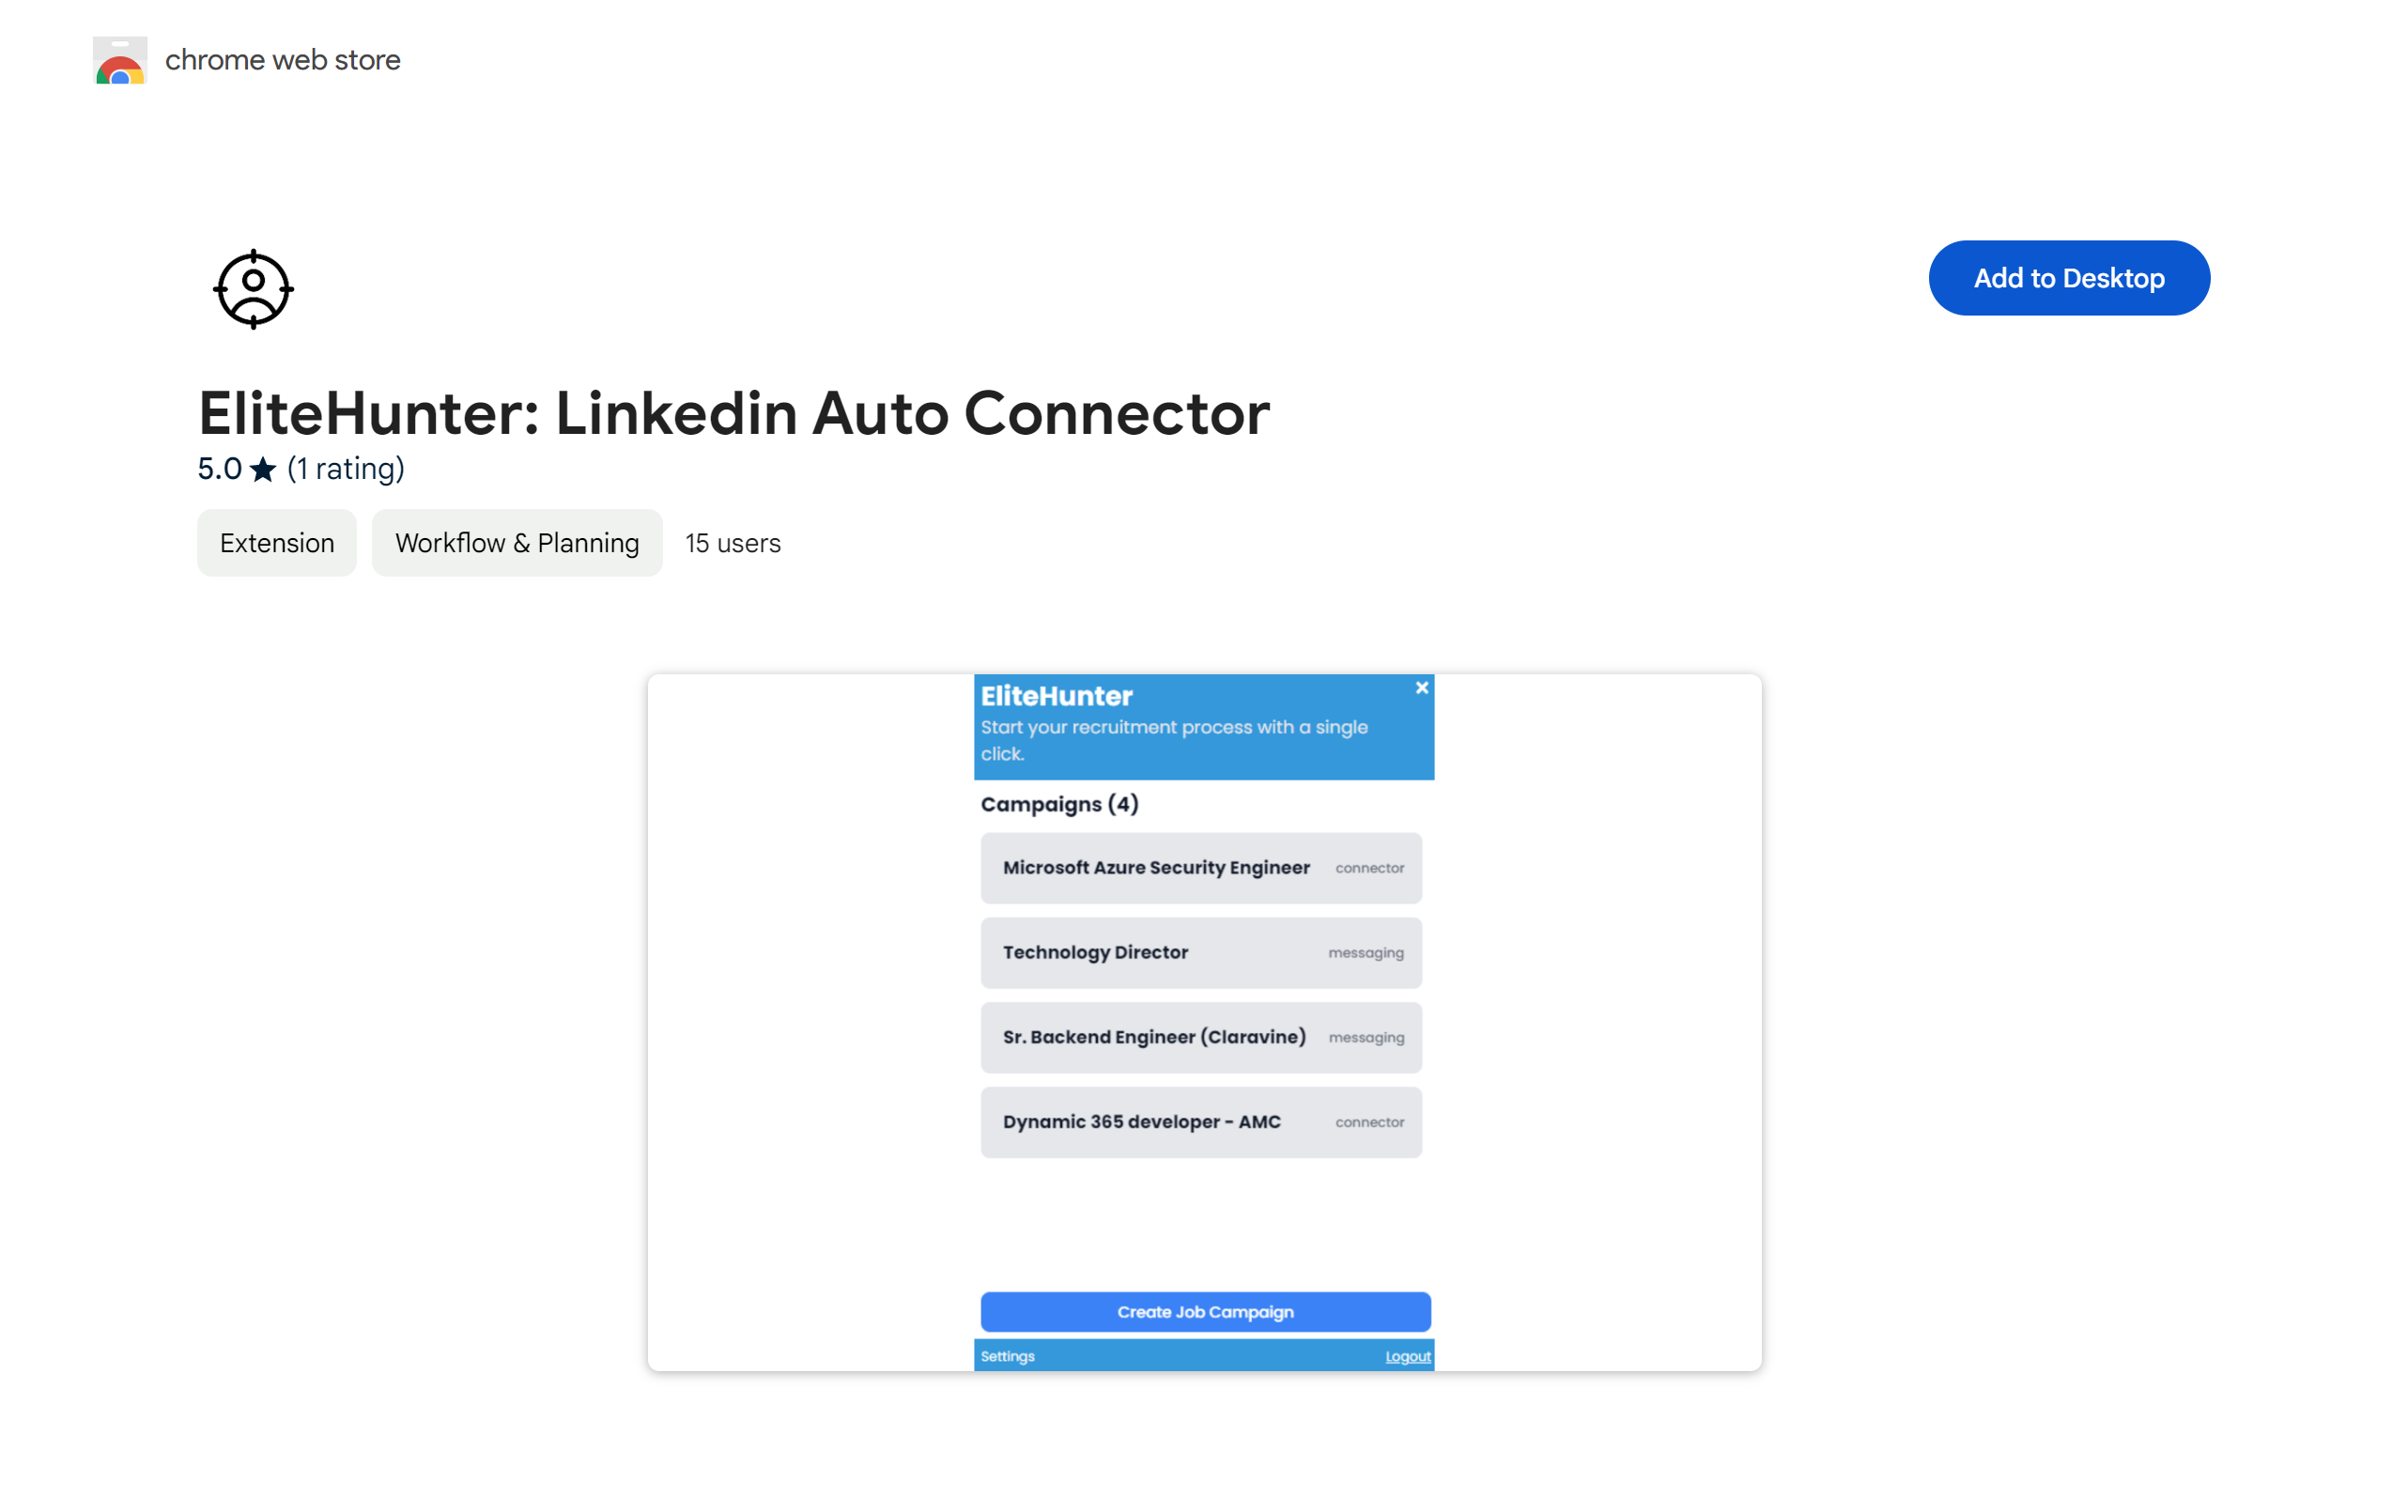Open the chrome web store home text
The height and width of the screenshot is (1512, 2408).
coord(283,60)
